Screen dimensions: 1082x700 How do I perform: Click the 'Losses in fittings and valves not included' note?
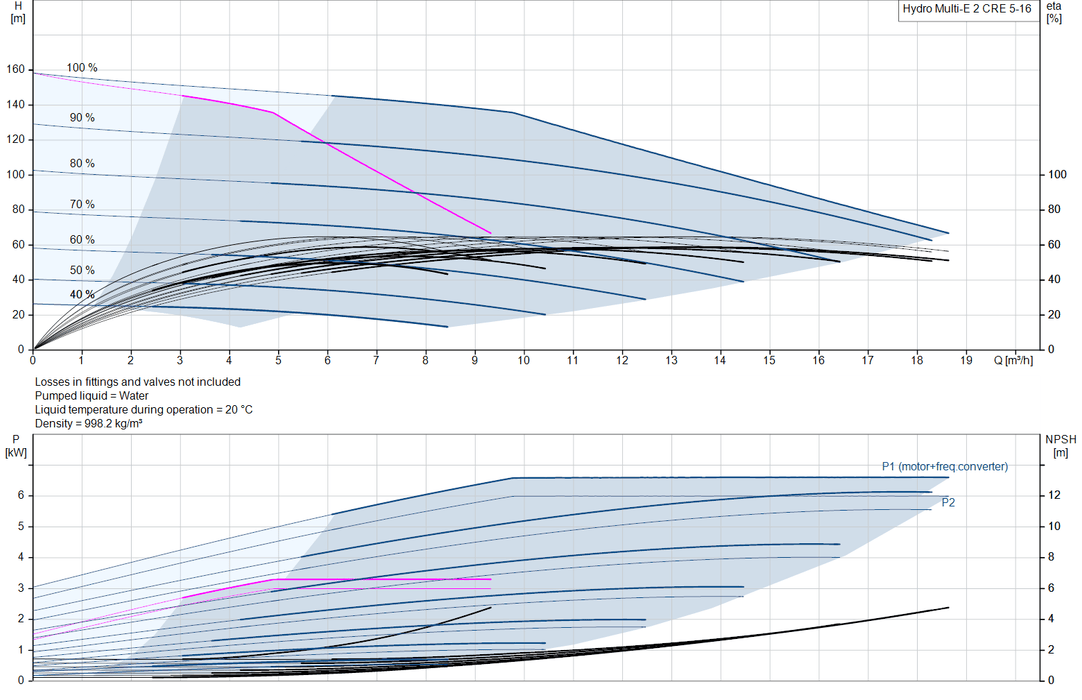coord(138,382)
